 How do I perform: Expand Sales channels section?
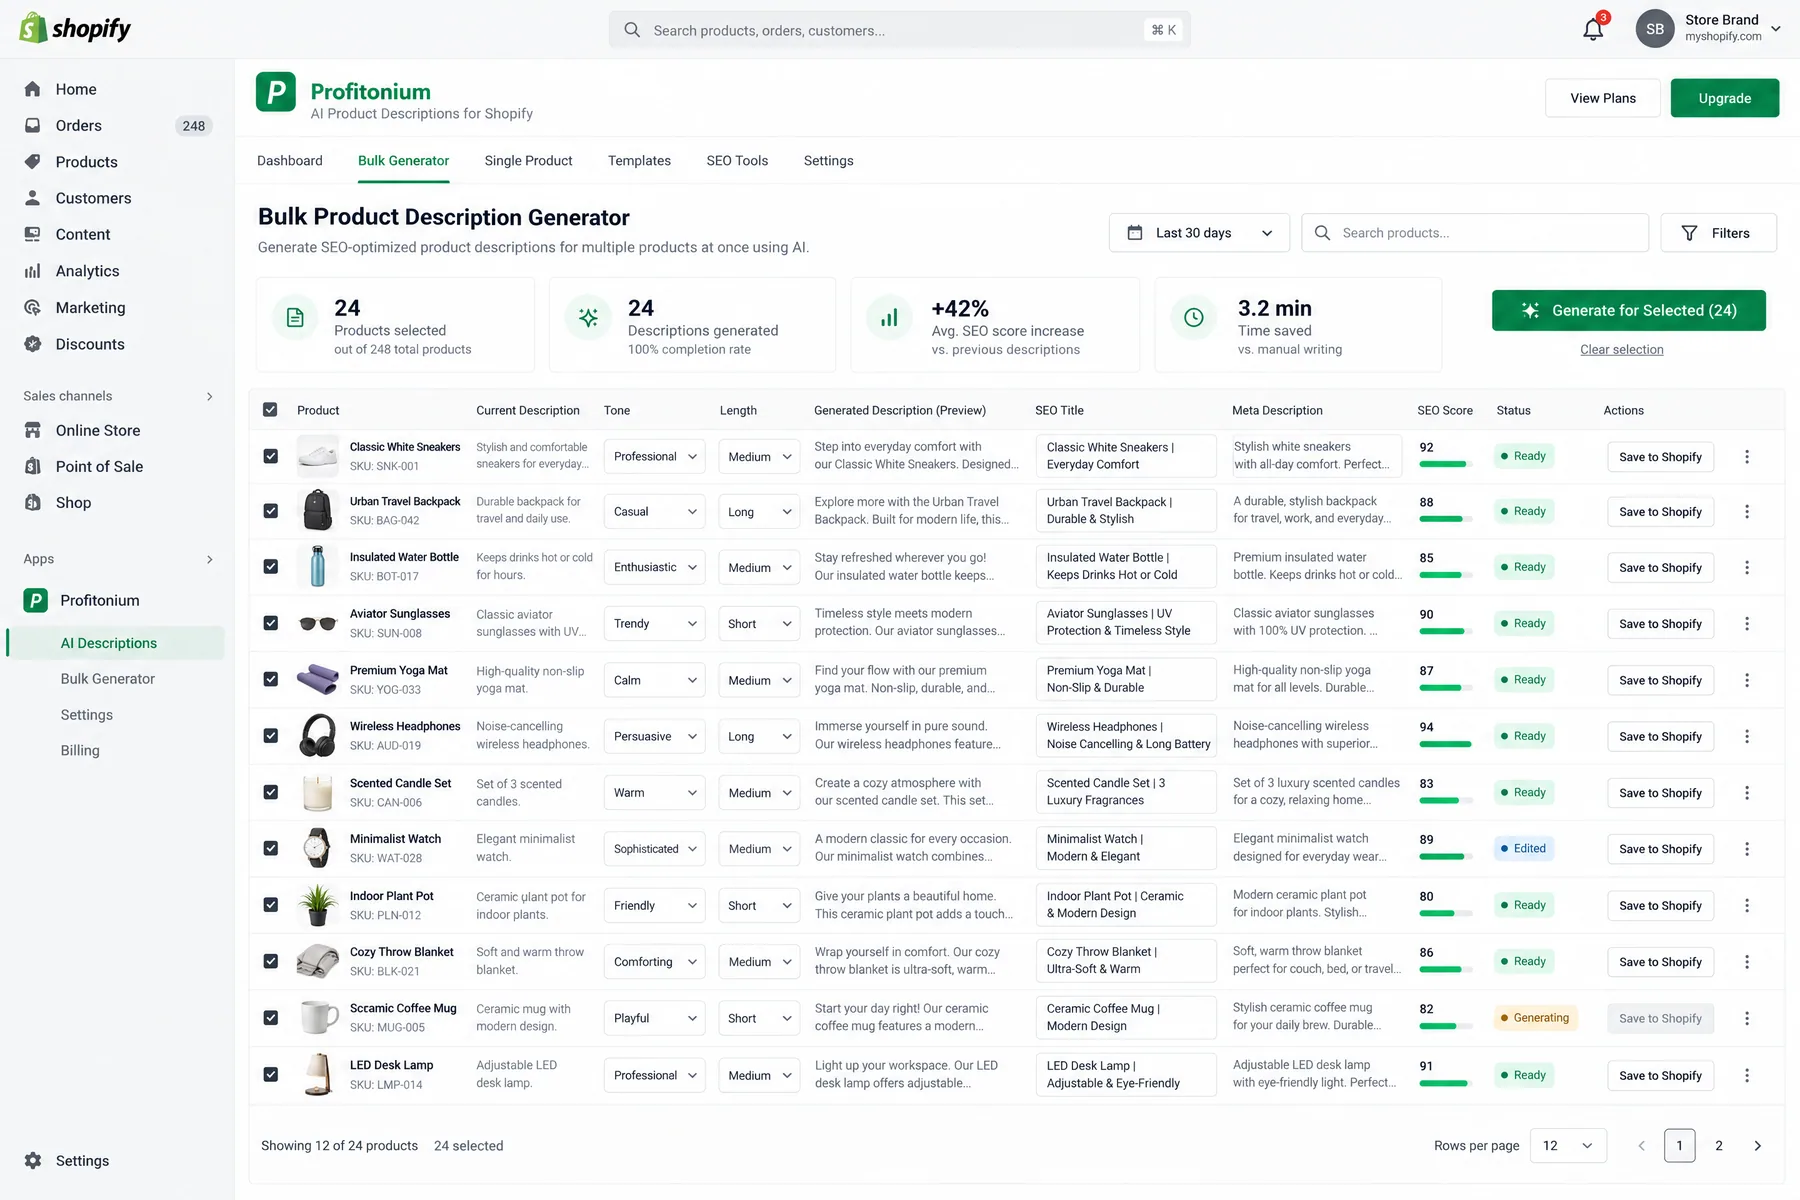coord(209,396)
